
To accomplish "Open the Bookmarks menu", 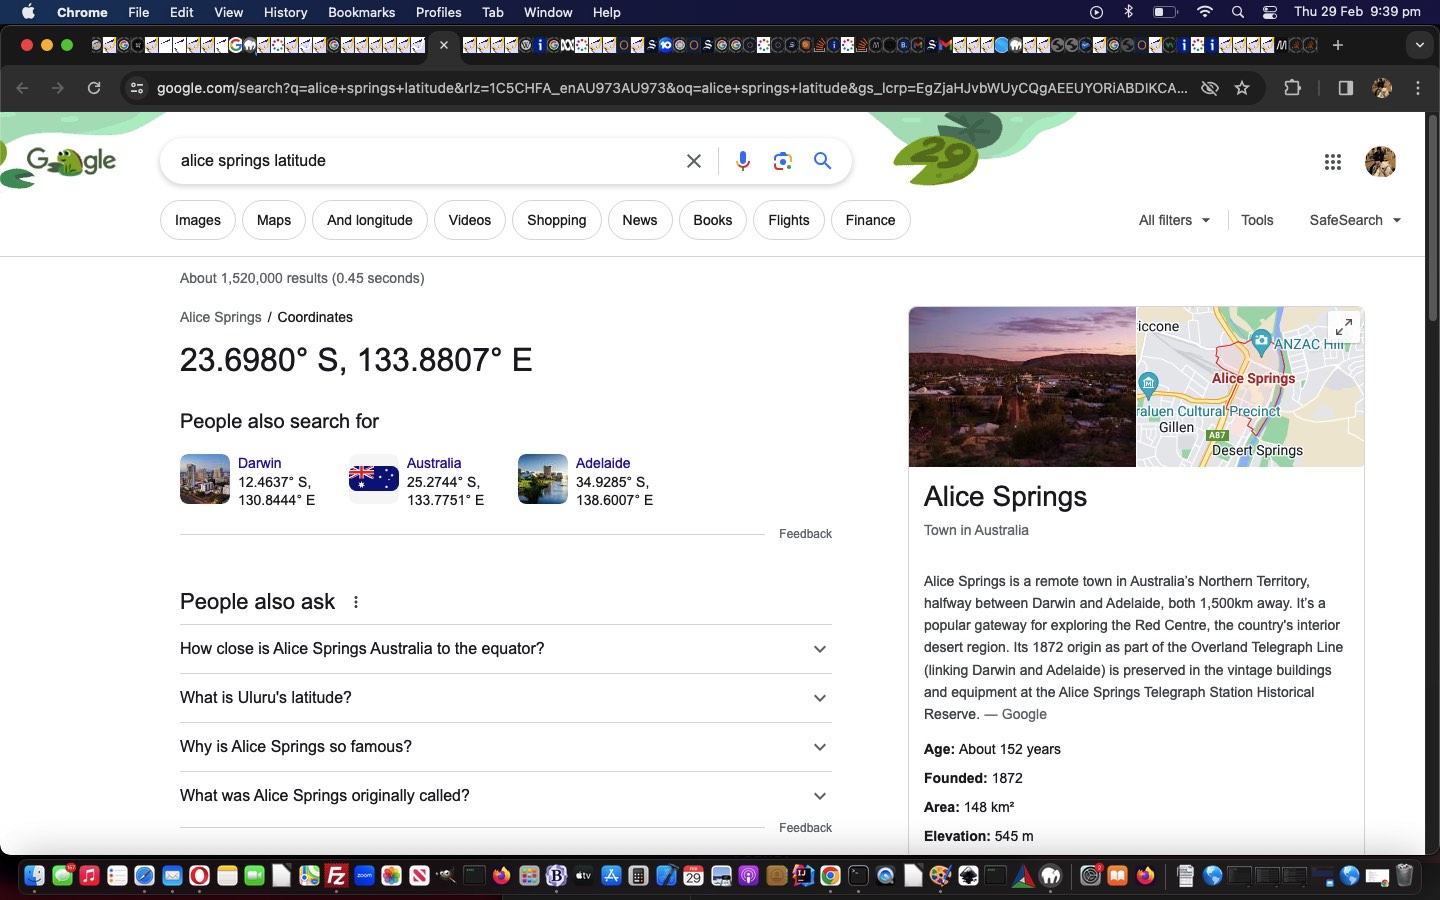I will 361,12.
